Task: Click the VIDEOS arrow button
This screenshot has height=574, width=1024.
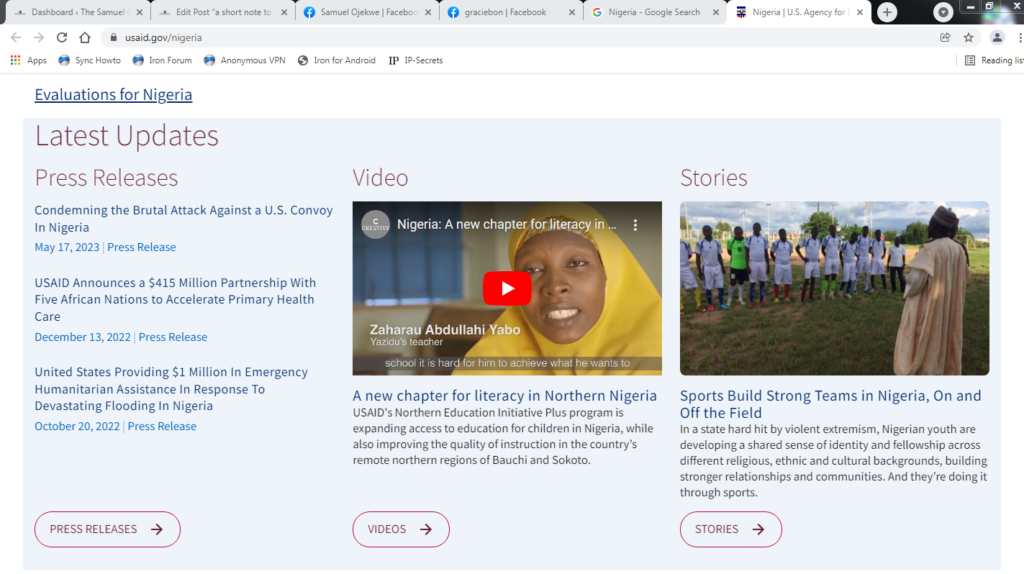Action: [401, 529]
